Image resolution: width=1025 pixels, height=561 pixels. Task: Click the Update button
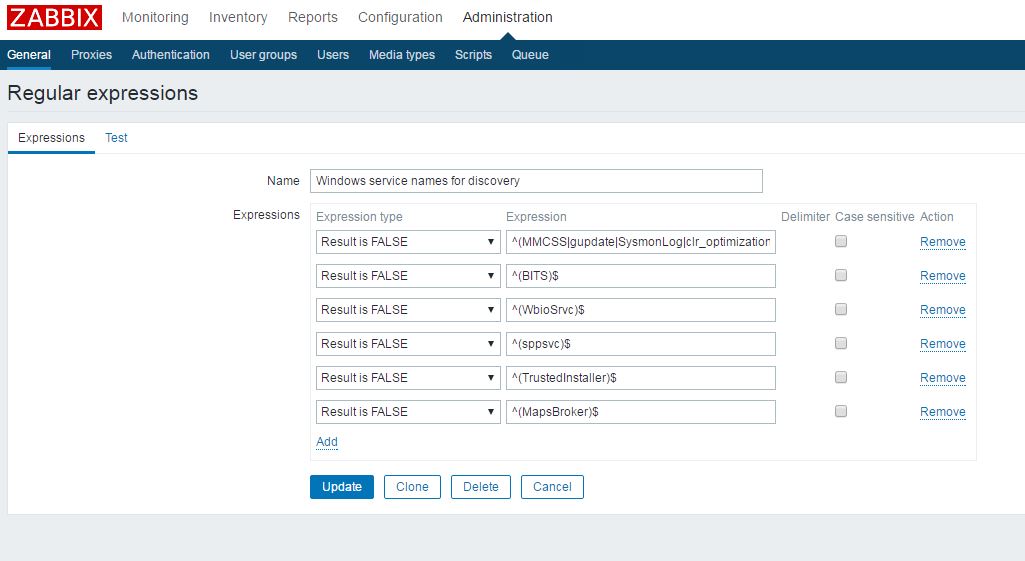pos(342,487)
